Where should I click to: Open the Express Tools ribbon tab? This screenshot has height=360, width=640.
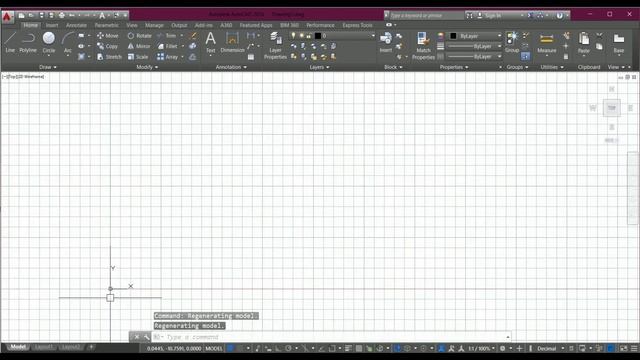click(x=357, y=25)
